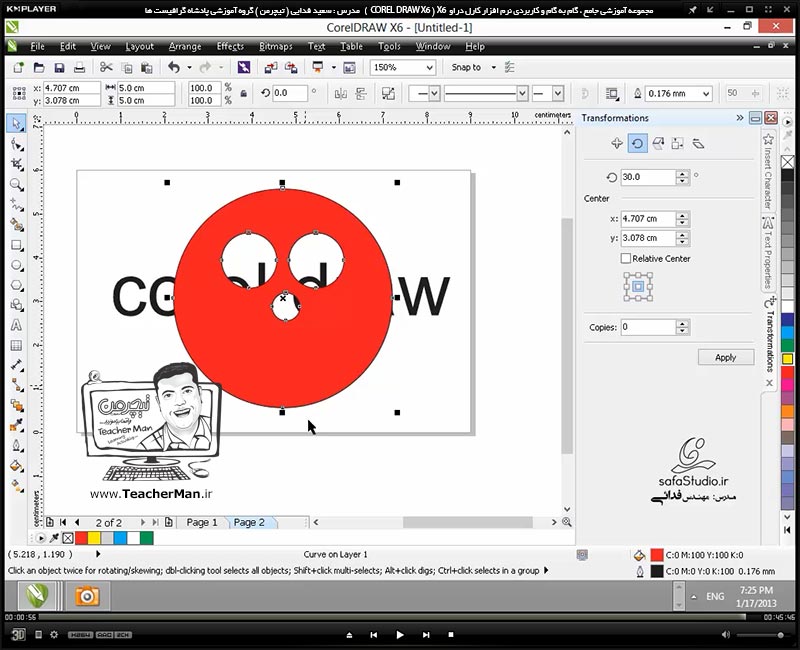Click the Cut scissors icon
This screenshot has height=650, width=800.
click(x=106, y=67)
